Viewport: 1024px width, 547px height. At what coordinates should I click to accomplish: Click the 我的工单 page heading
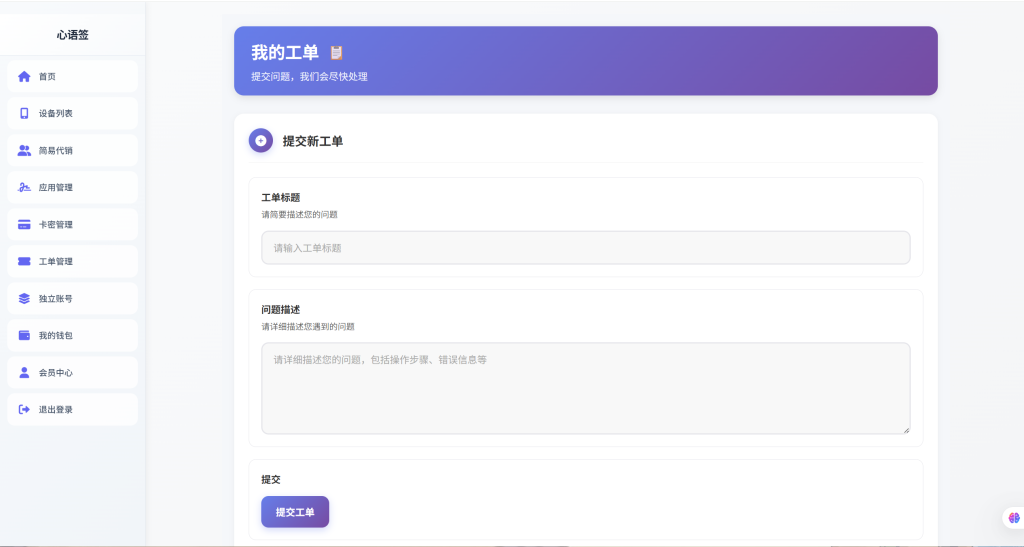[x=285, y=52]
